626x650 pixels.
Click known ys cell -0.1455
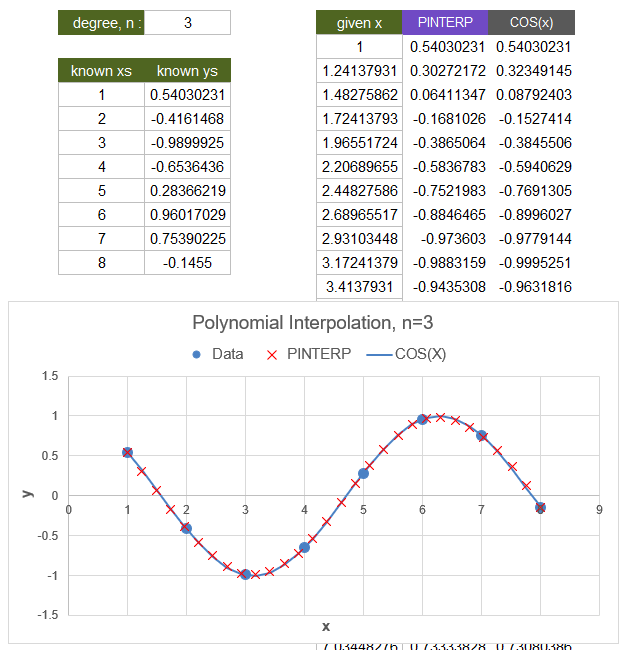click(x=187, y=263)
